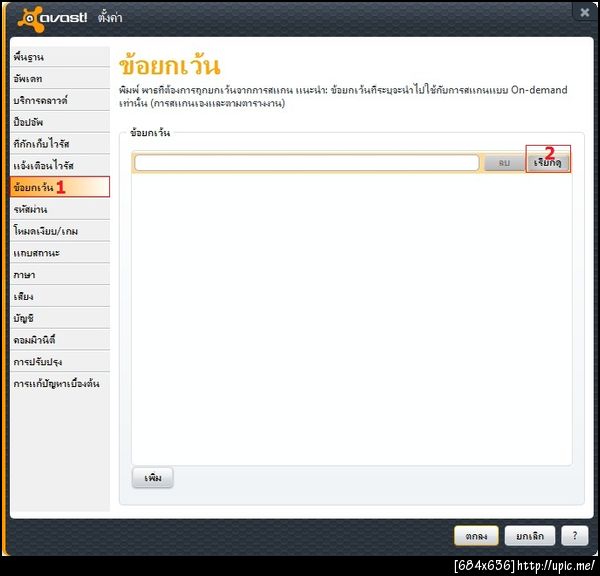
Task: Click the ยกเลิก cancel button
Action: pos(530,535)
